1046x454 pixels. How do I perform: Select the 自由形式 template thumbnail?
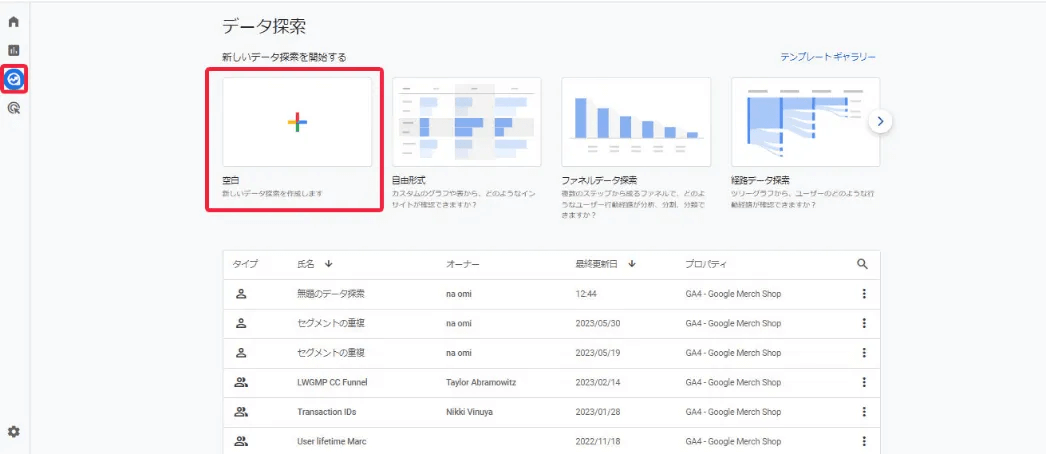pos(466,122)
